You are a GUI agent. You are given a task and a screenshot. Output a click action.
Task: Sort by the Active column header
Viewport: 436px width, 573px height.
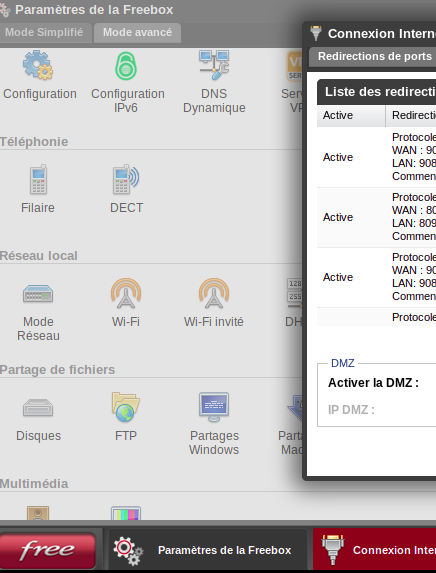click(351, 115)
